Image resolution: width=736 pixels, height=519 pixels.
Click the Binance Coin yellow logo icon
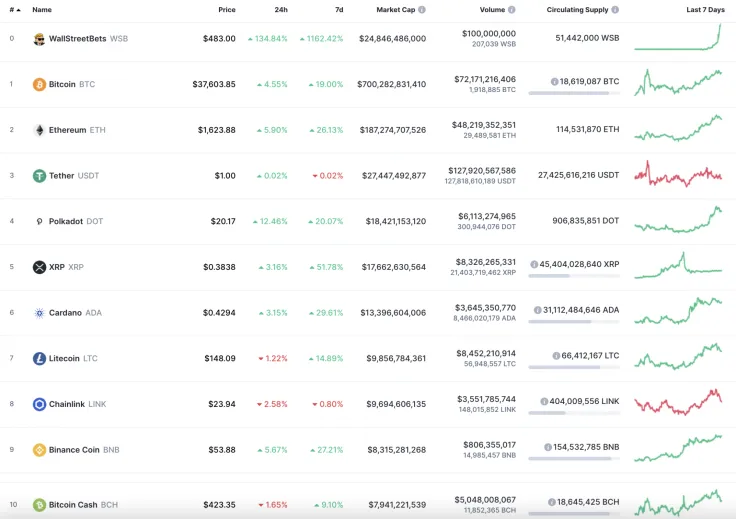click(x=39, y=450)
